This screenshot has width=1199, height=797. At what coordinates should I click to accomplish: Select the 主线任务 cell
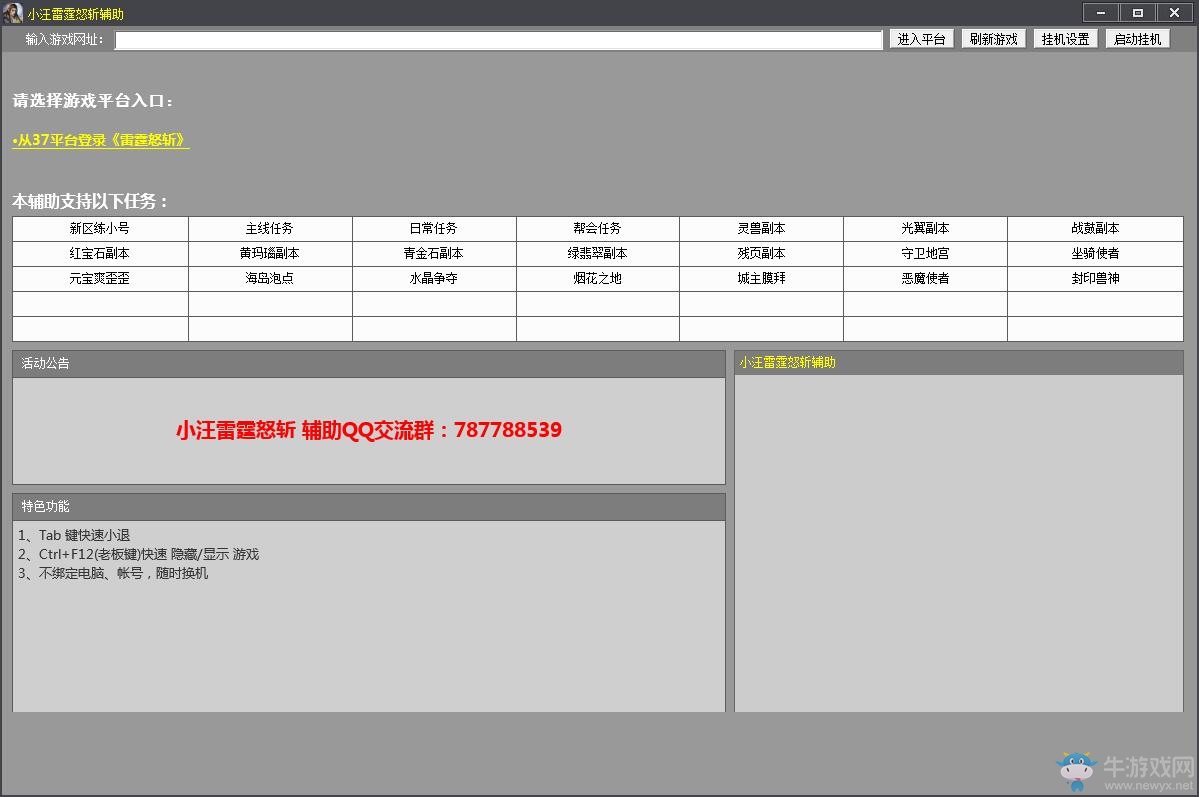270,229
